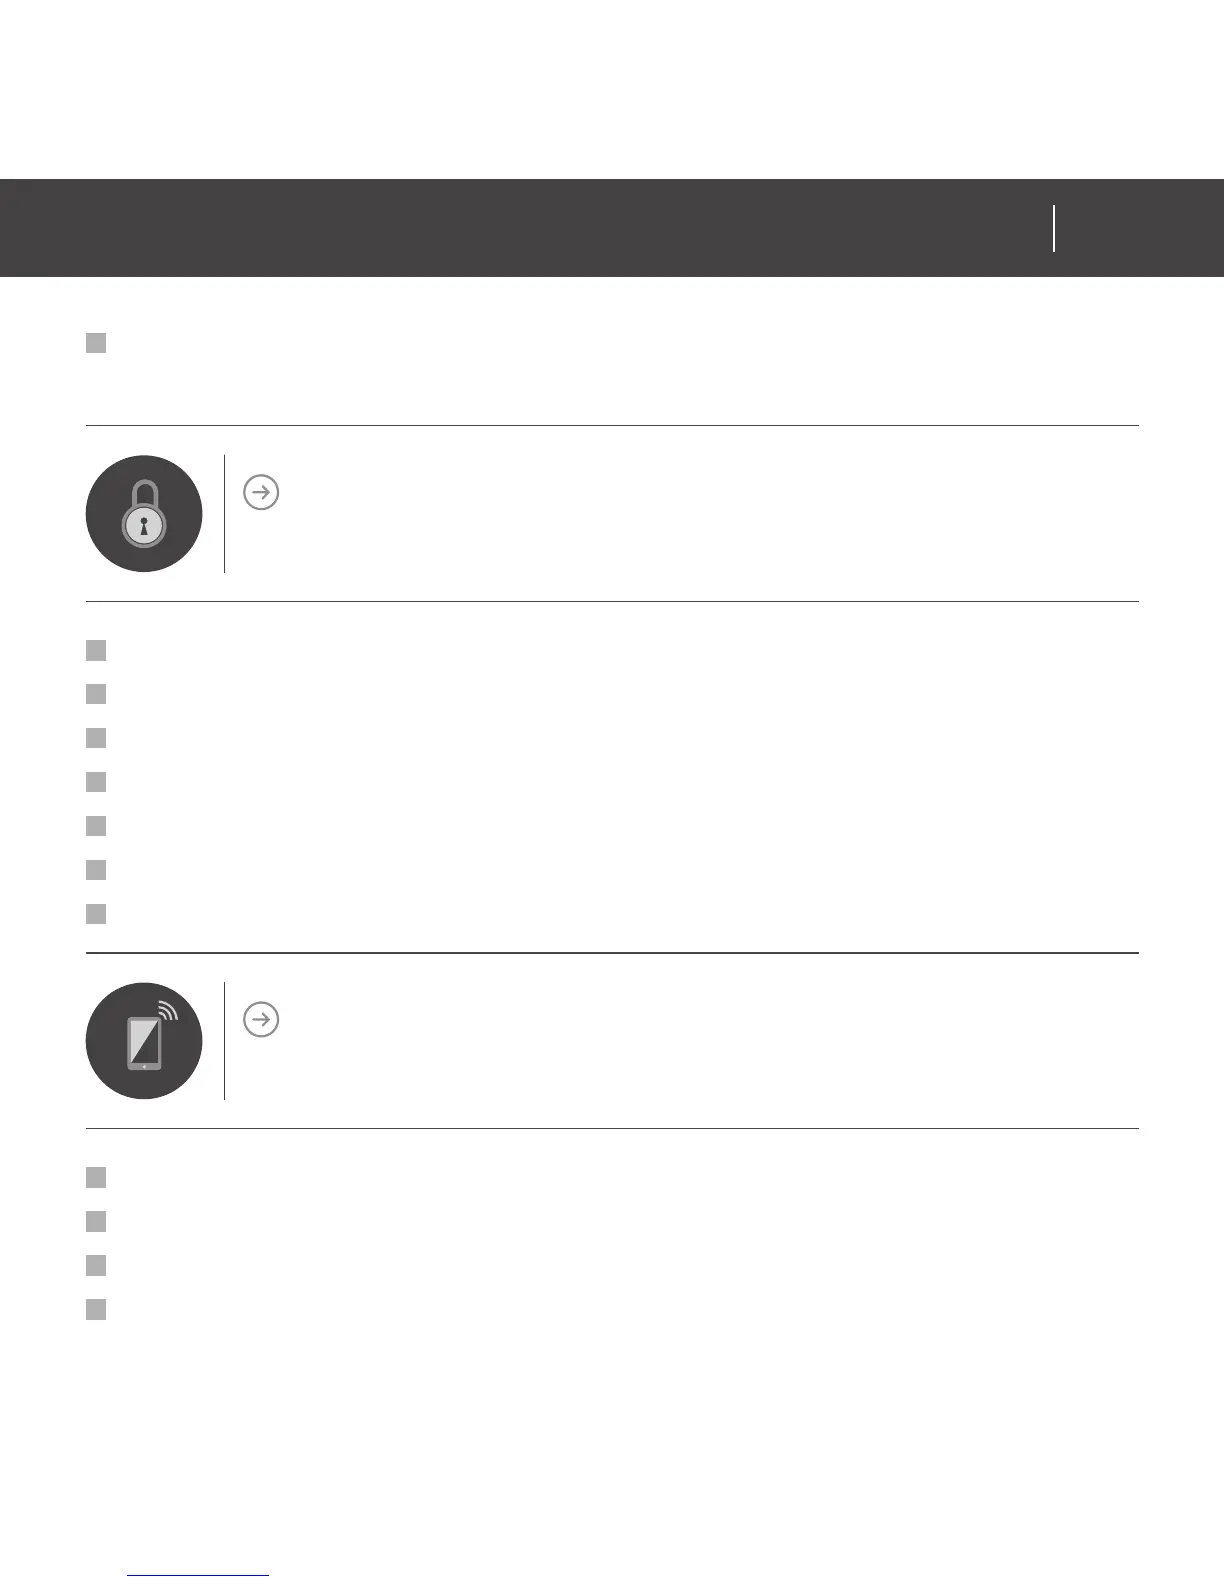
Task: Check the second box below the padlock section
Action: tap(96, 694)
